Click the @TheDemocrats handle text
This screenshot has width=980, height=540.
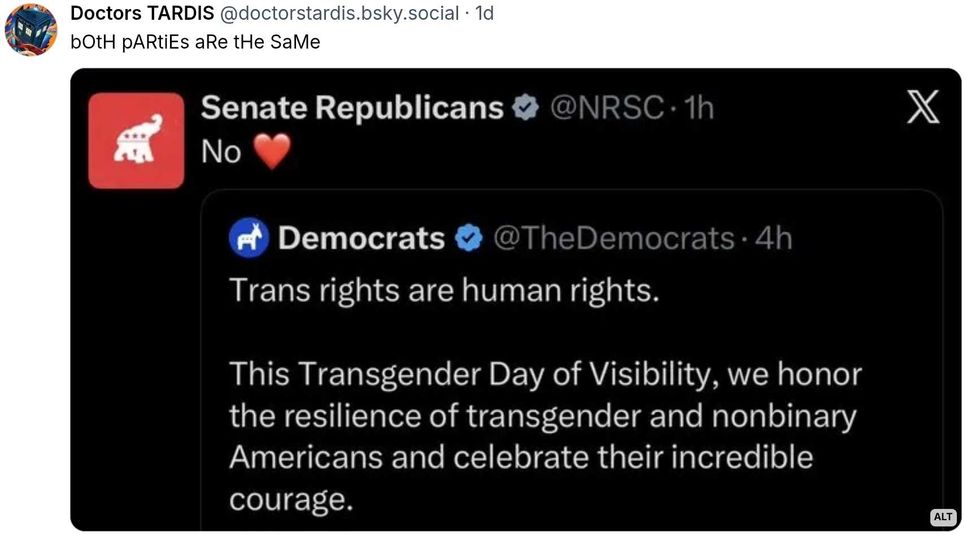click(x=613, y=239)
